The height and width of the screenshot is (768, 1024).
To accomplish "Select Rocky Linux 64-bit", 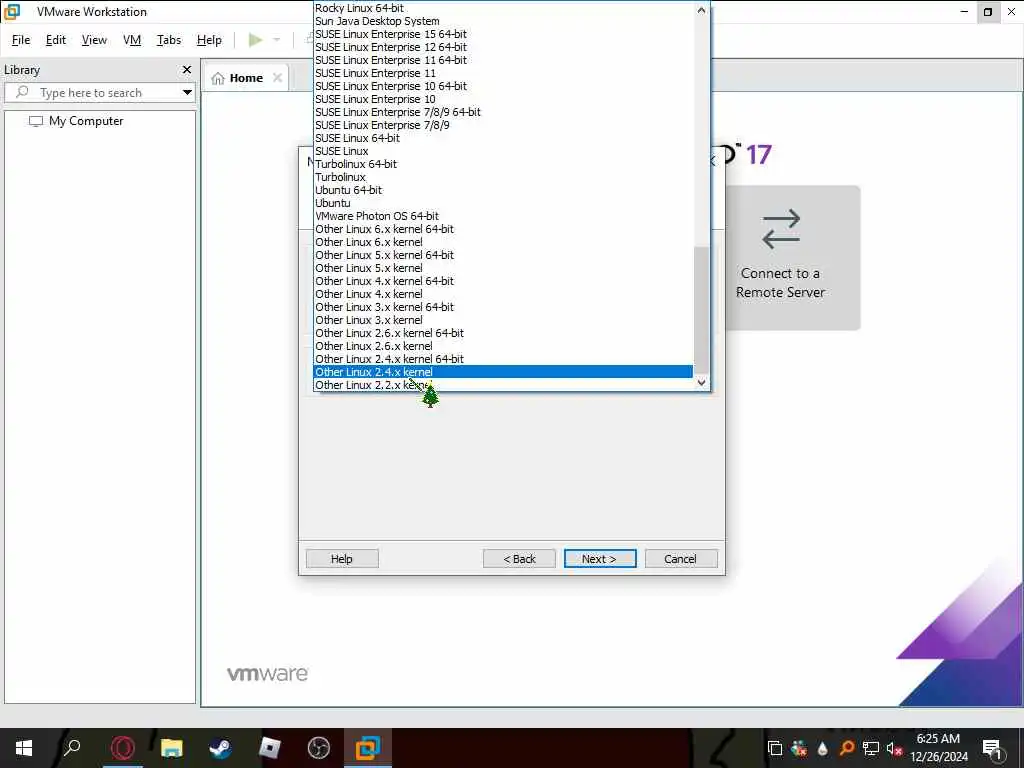I will (x=503, y=8).
